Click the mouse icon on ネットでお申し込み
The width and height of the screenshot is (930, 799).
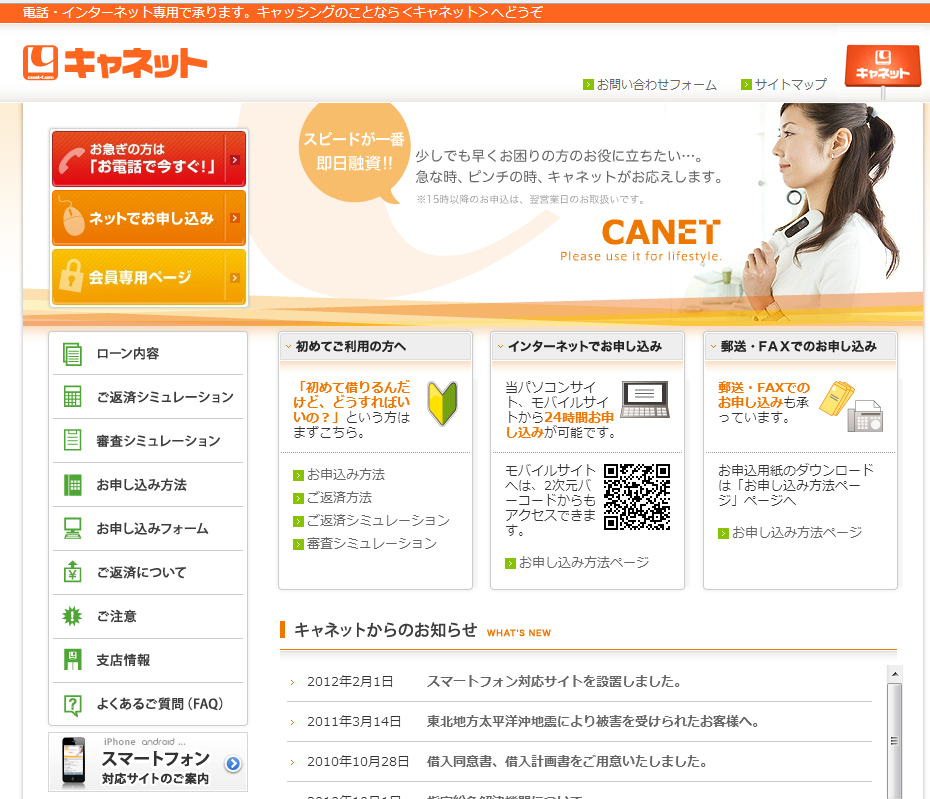click(72, 218)
